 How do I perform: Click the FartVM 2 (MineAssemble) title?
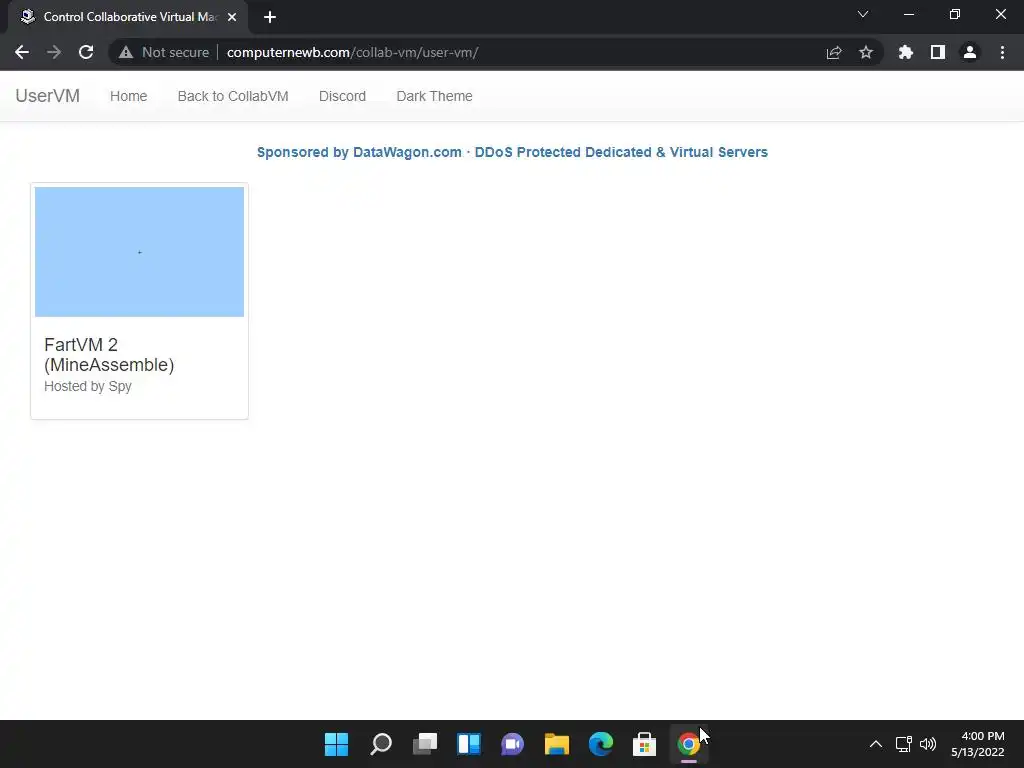point(109,355)
